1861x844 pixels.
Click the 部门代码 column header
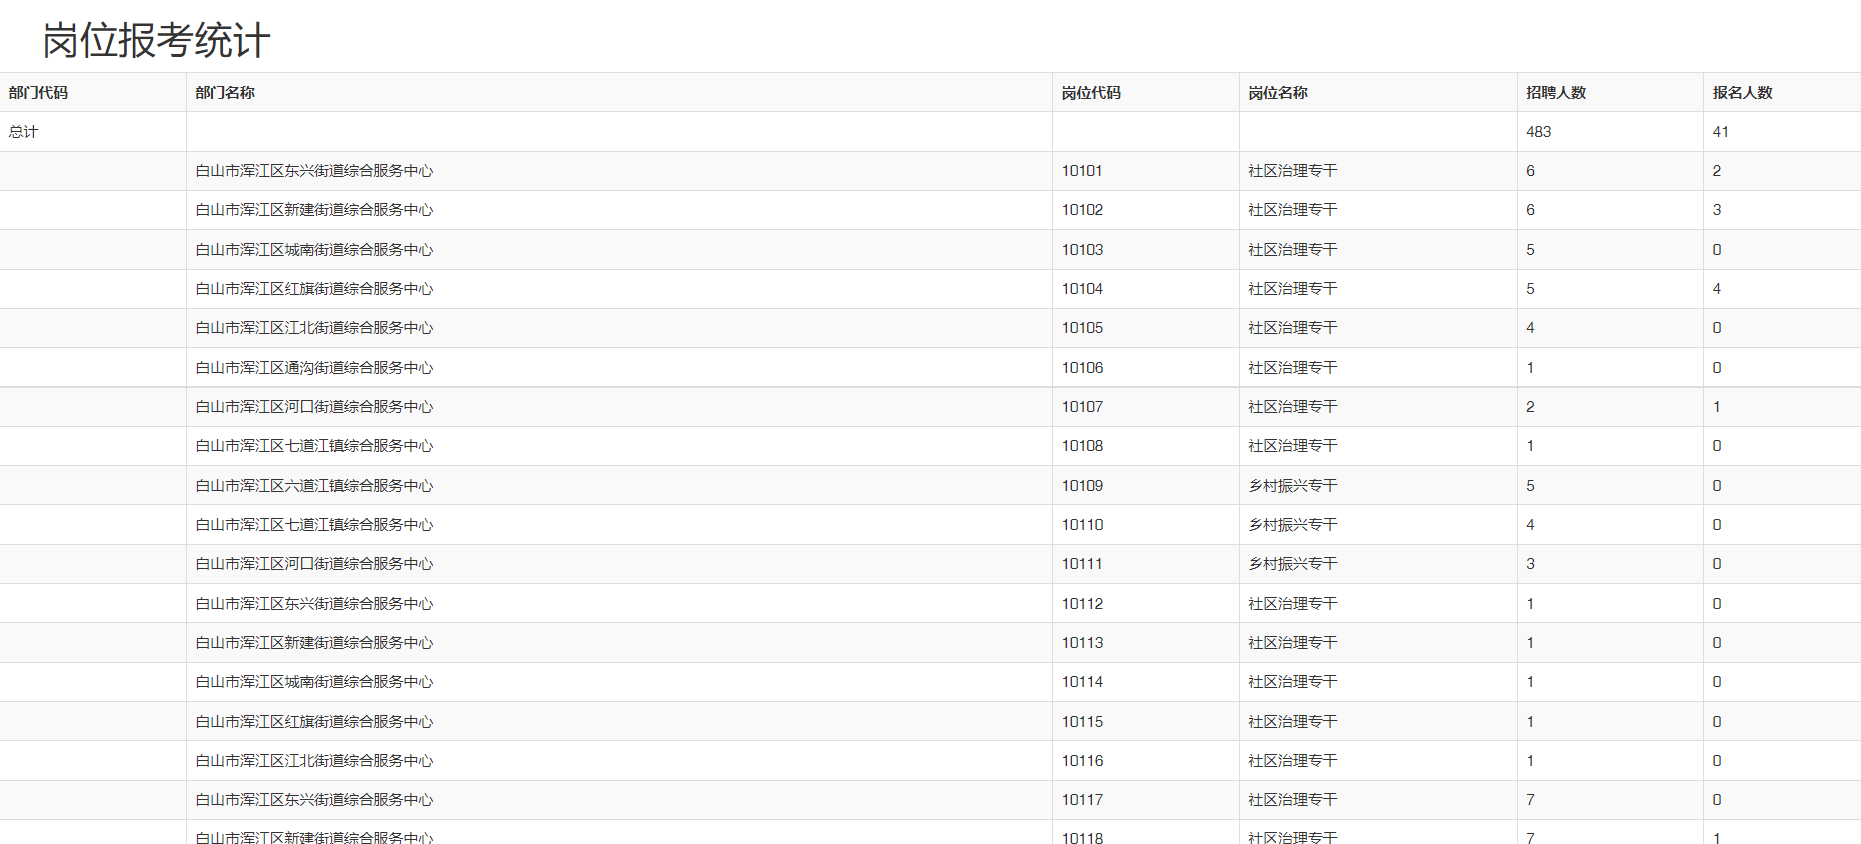[38, 93]
